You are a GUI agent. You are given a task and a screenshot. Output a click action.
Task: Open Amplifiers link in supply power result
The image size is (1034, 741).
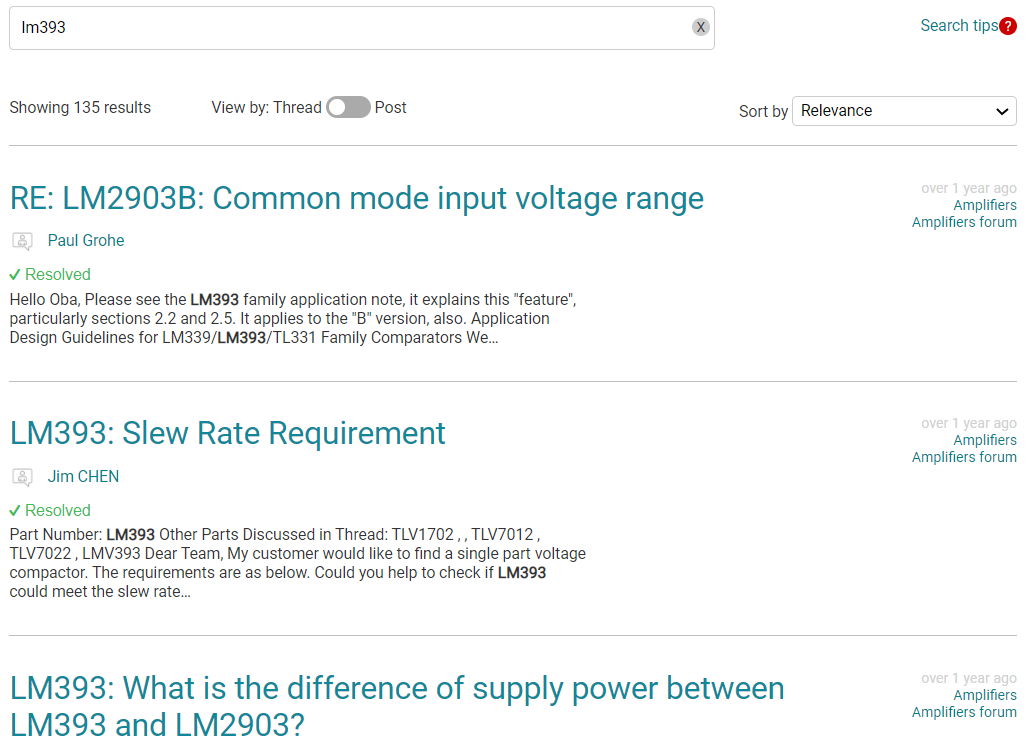(985, 695)
